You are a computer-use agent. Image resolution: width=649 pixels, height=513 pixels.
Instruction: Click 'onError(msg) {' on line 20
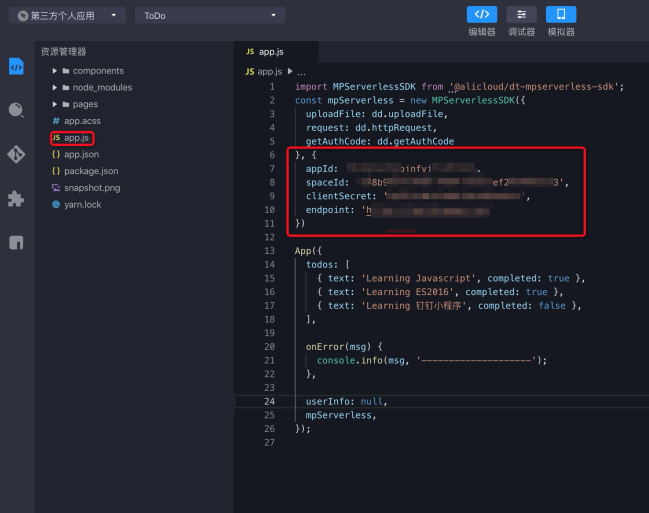(344, 347)
